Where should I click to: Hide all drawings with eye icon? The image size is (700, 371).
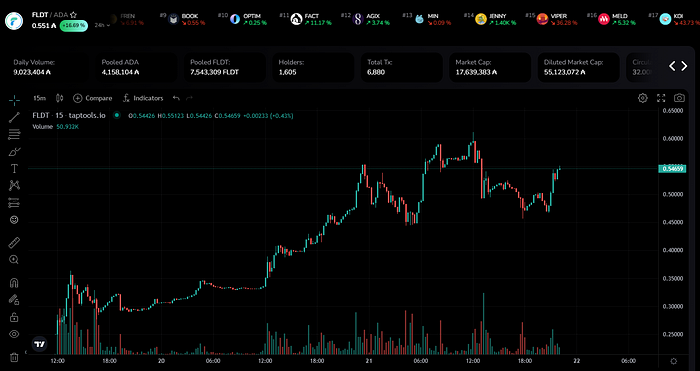coord(14,334)
